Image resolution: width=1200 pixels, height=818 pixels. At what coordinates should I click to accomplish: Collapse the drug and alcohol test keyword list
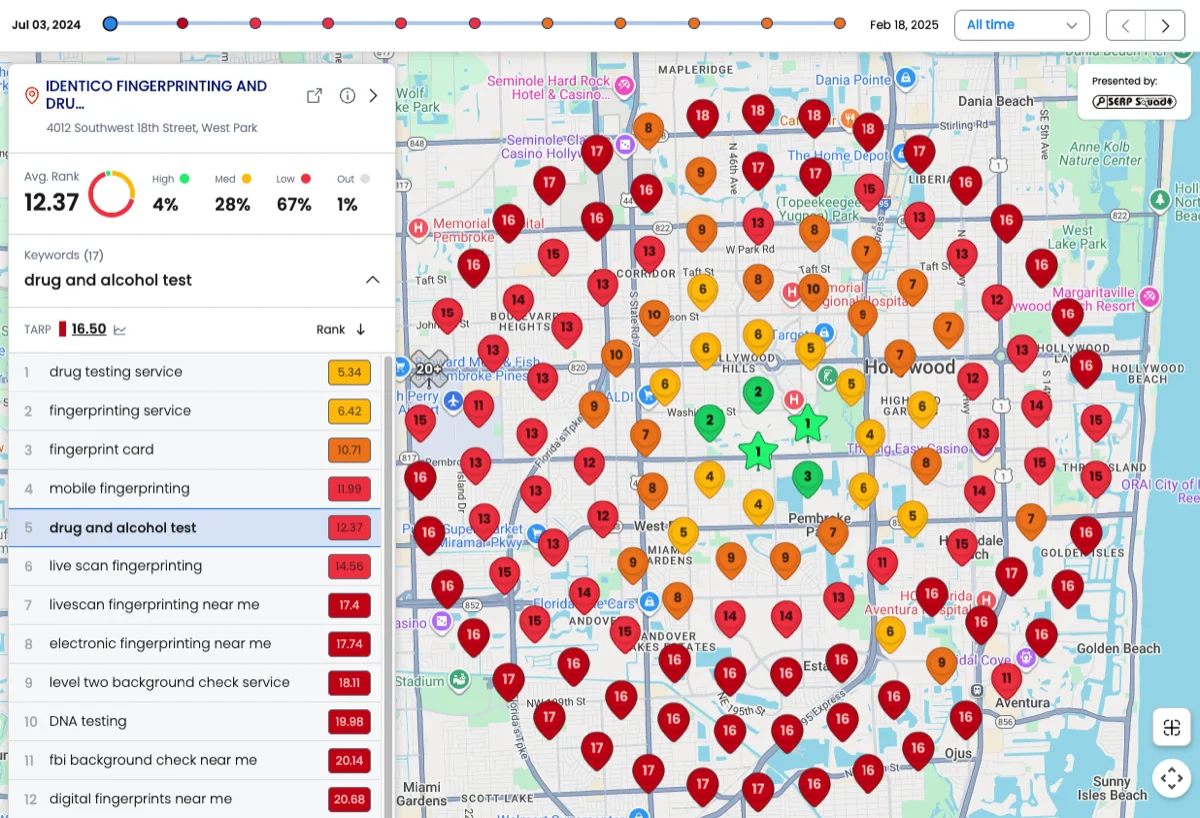373,280
